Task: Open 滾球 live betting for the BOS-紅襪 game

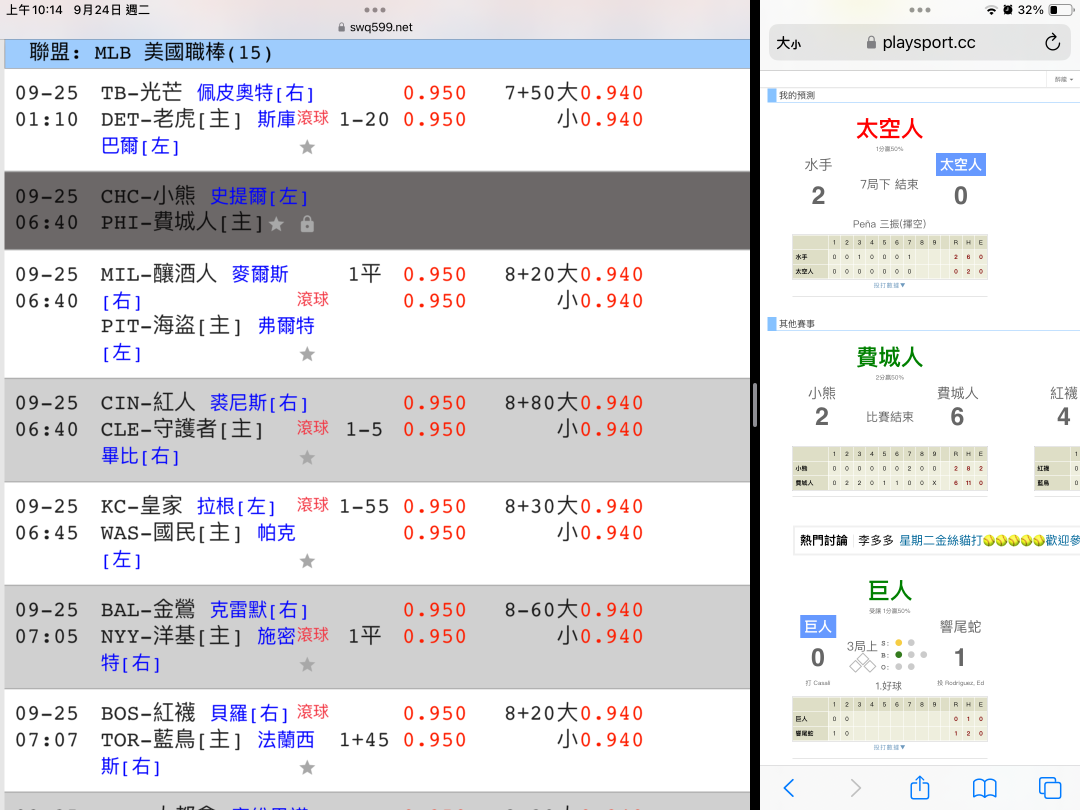Action: click(313, 712)
